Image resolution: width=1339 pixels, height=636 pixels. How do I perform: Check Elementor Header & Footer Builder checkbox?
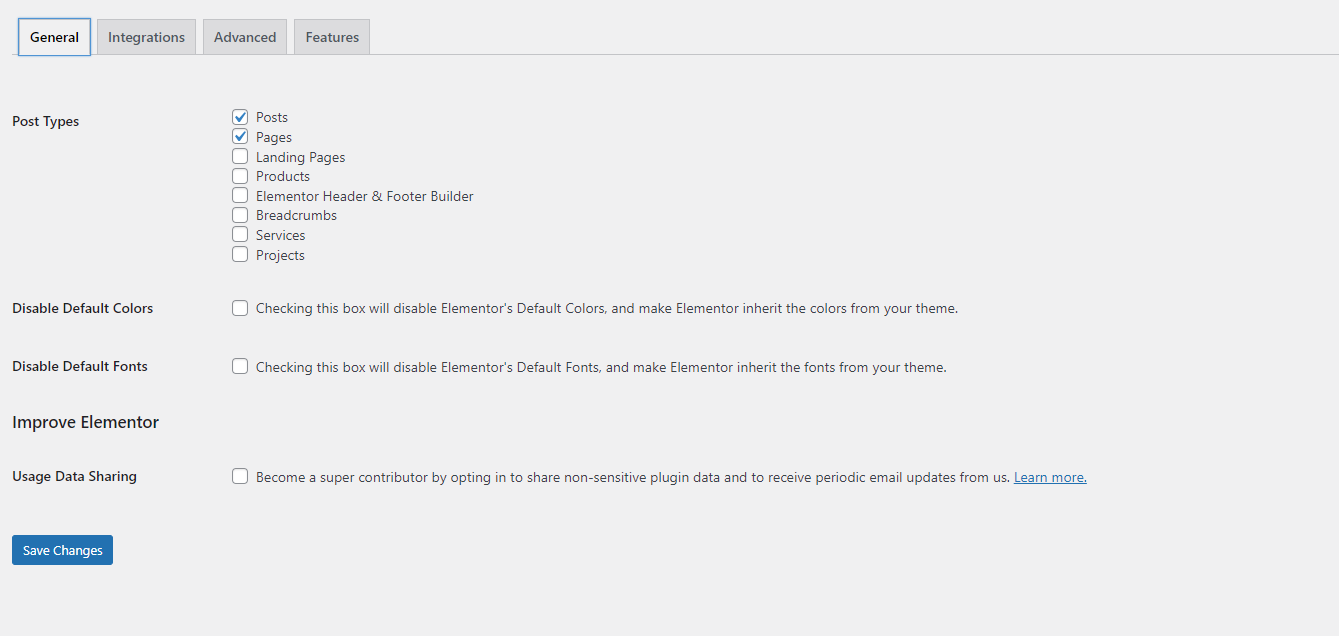(240, 196)
